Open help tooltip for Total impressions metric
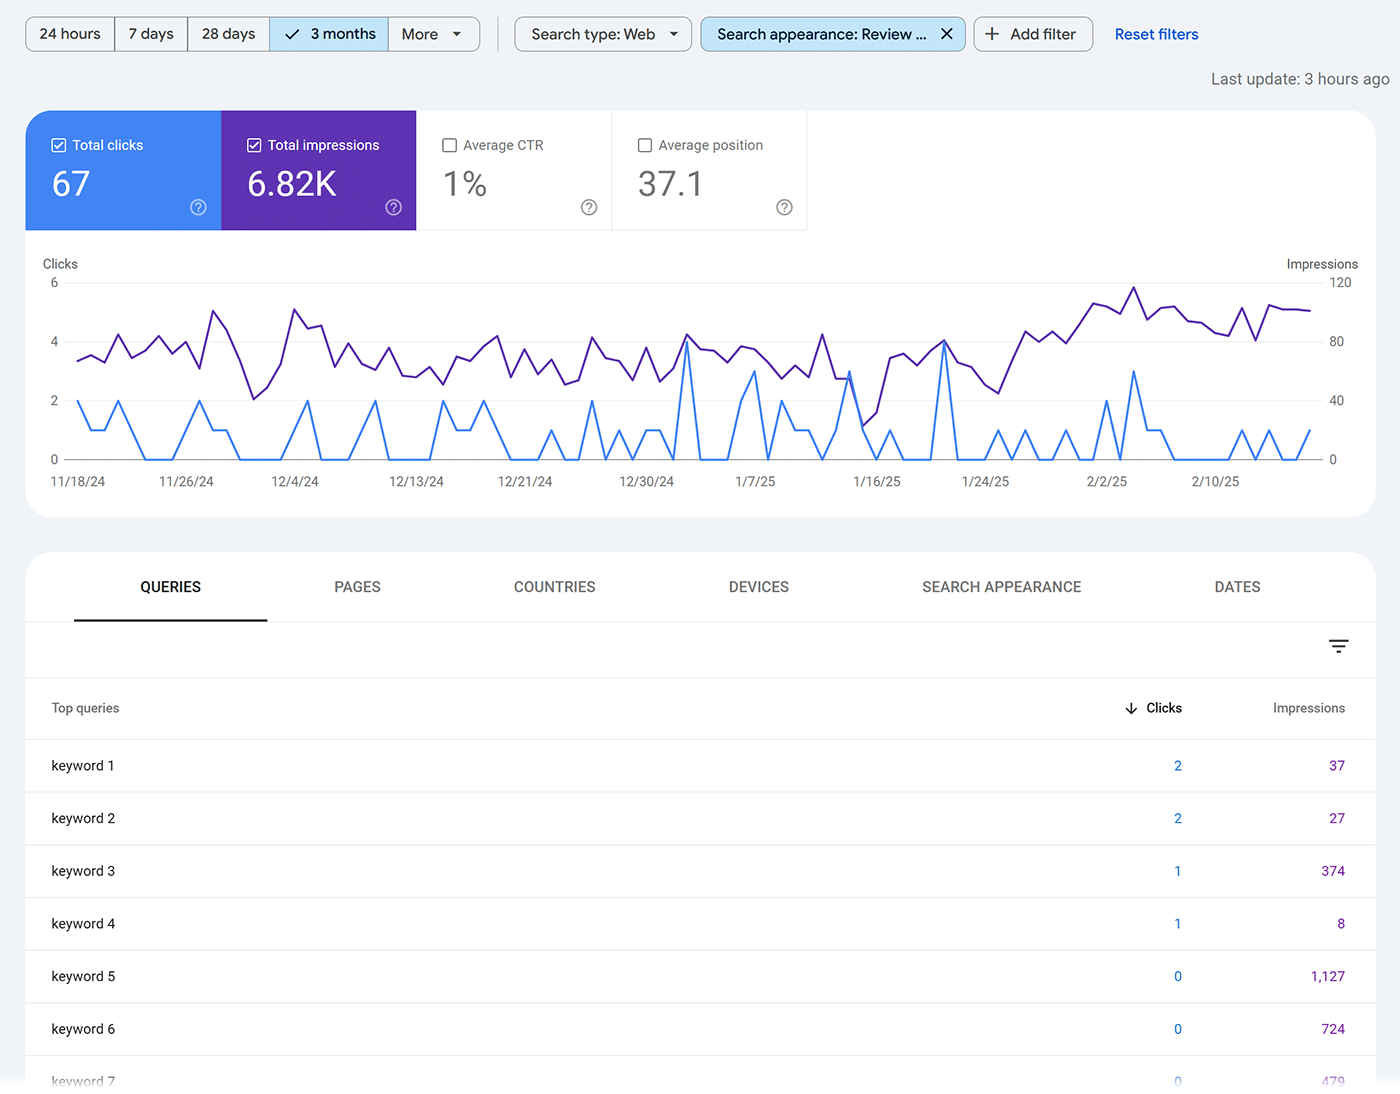Image resolution: width=1400 pixels, height=1094 pixels. [393, 207]
